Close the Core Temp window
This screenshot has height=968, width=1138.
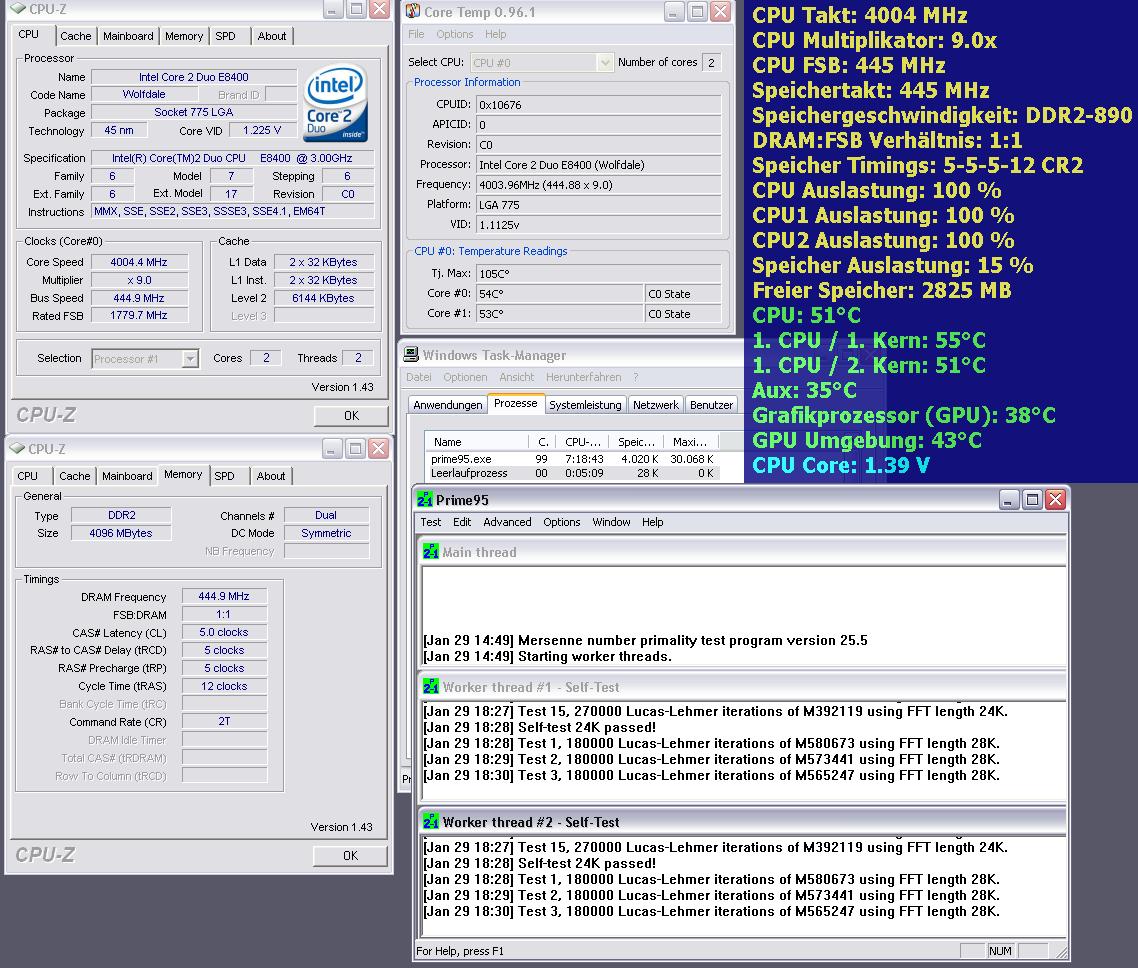point(720,11)
